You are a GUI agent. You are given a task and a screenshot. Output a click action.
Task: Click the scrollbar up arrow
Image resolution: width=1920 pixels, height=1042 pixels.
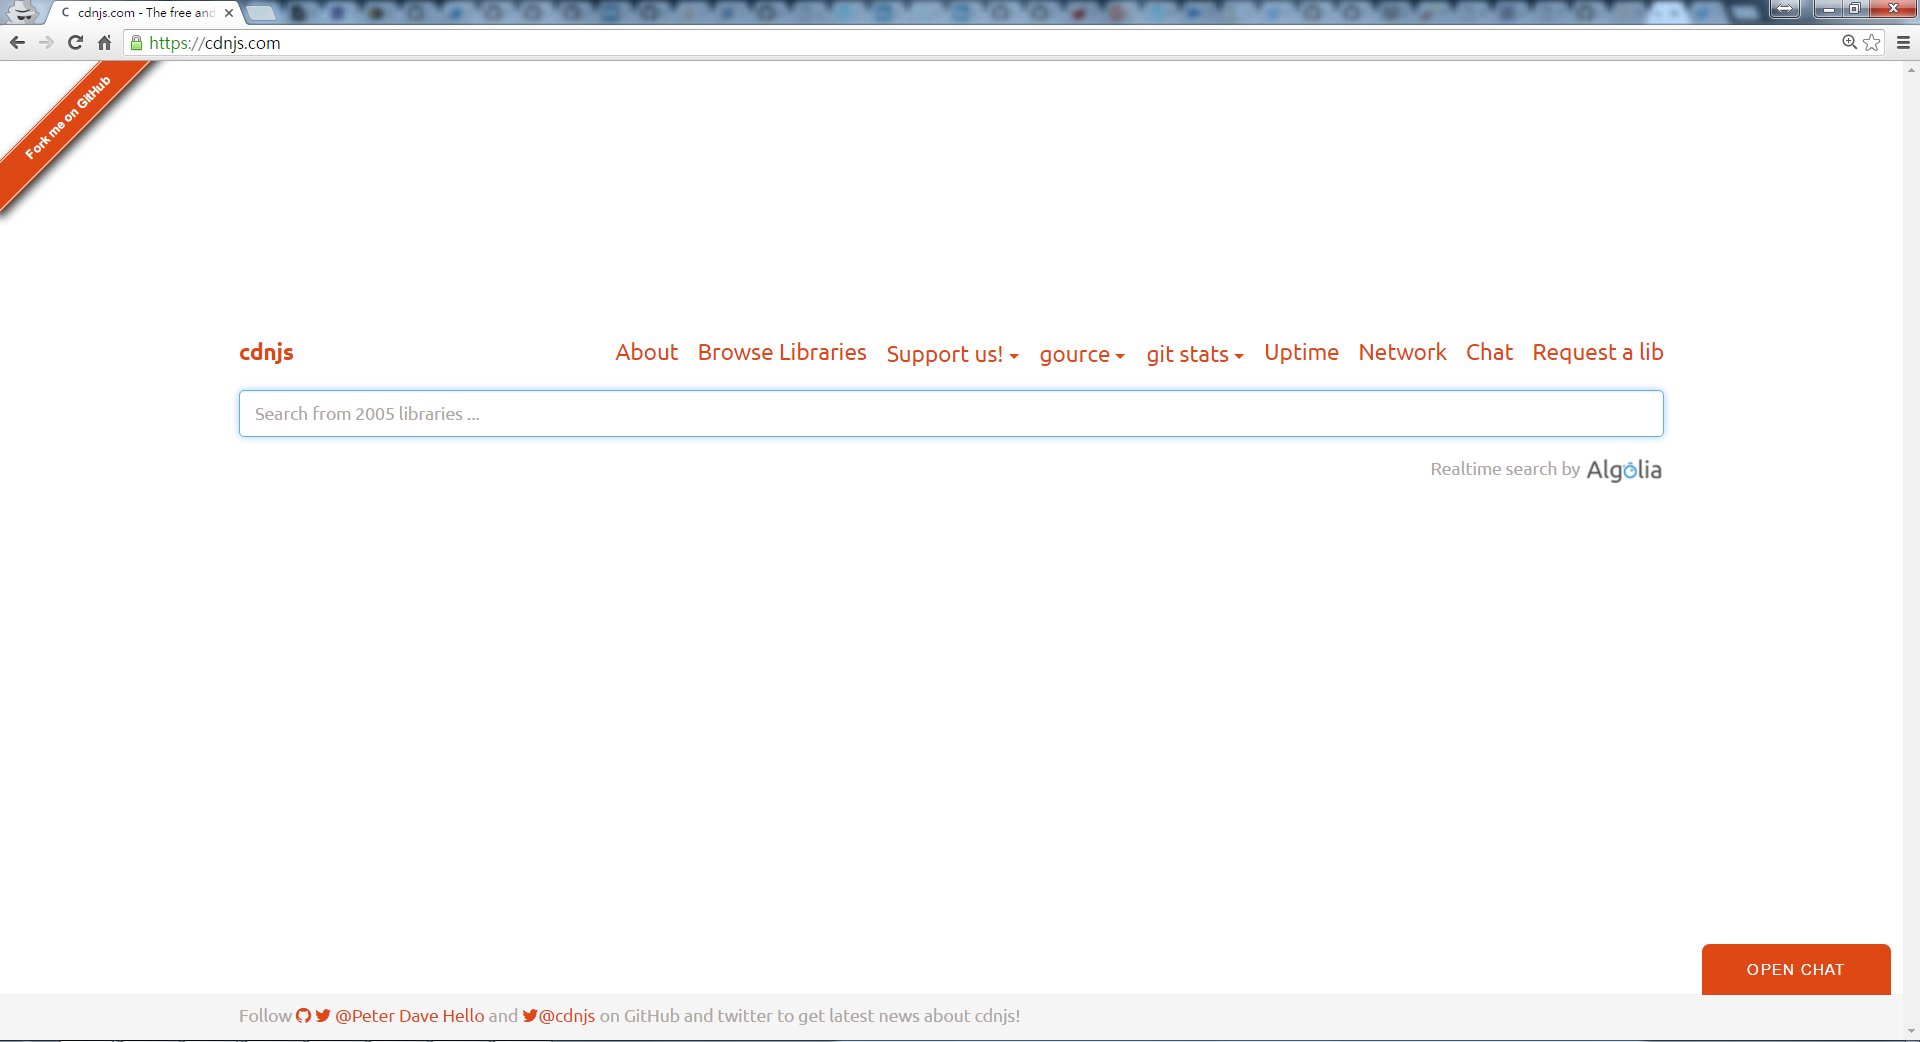pos(1911,70)
